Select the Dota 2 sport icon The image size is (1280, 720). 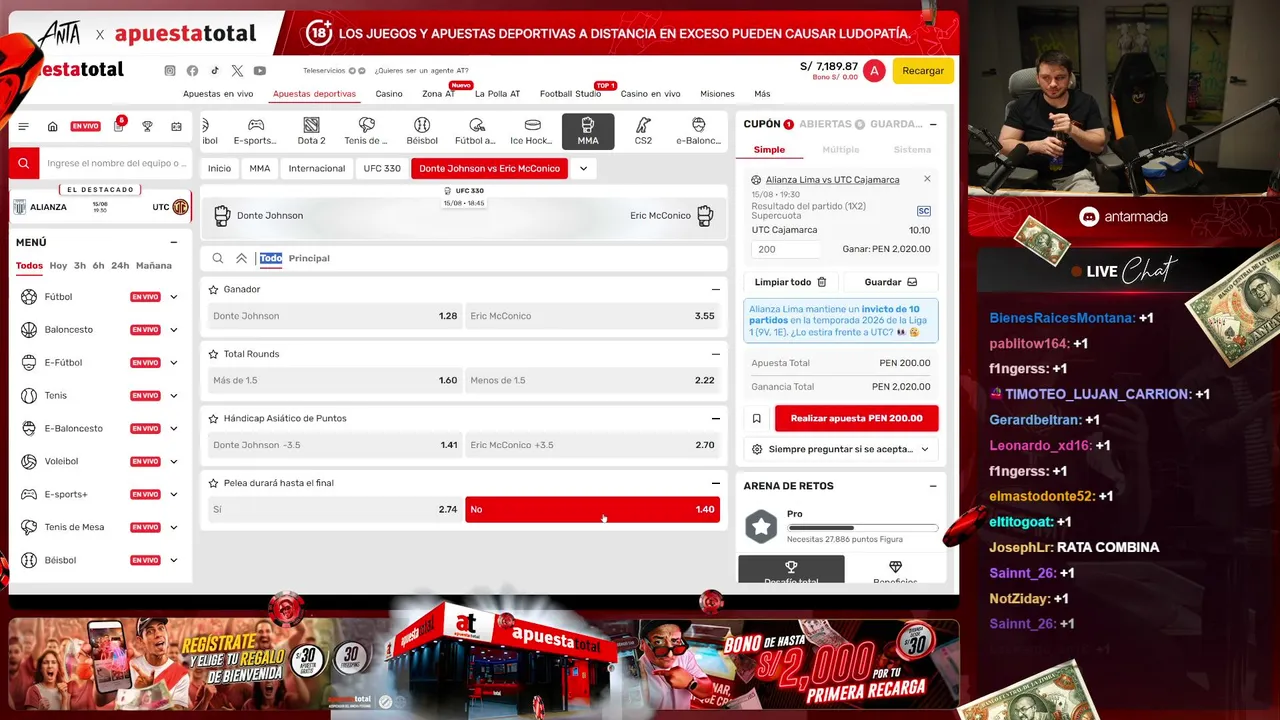[x=311, y=131]
